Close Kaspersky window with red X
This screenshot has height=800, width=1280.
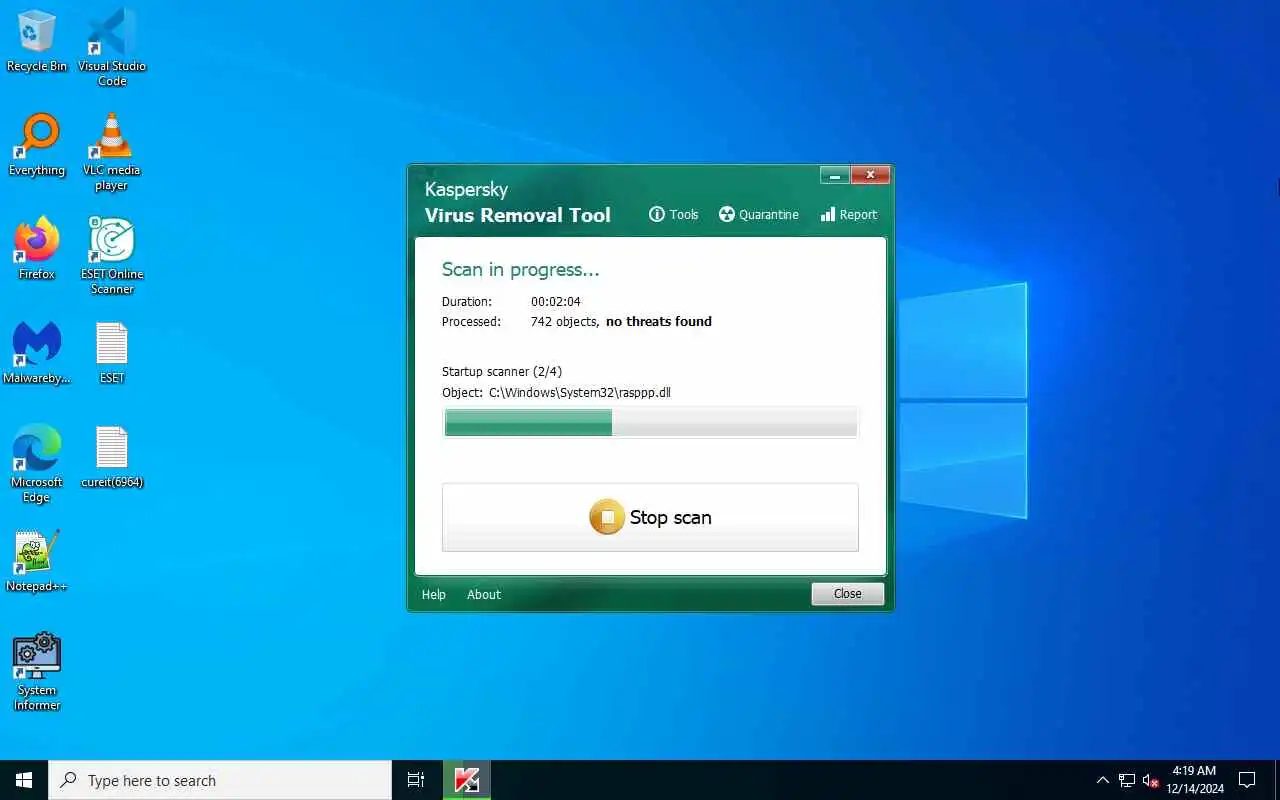[870, 175]
